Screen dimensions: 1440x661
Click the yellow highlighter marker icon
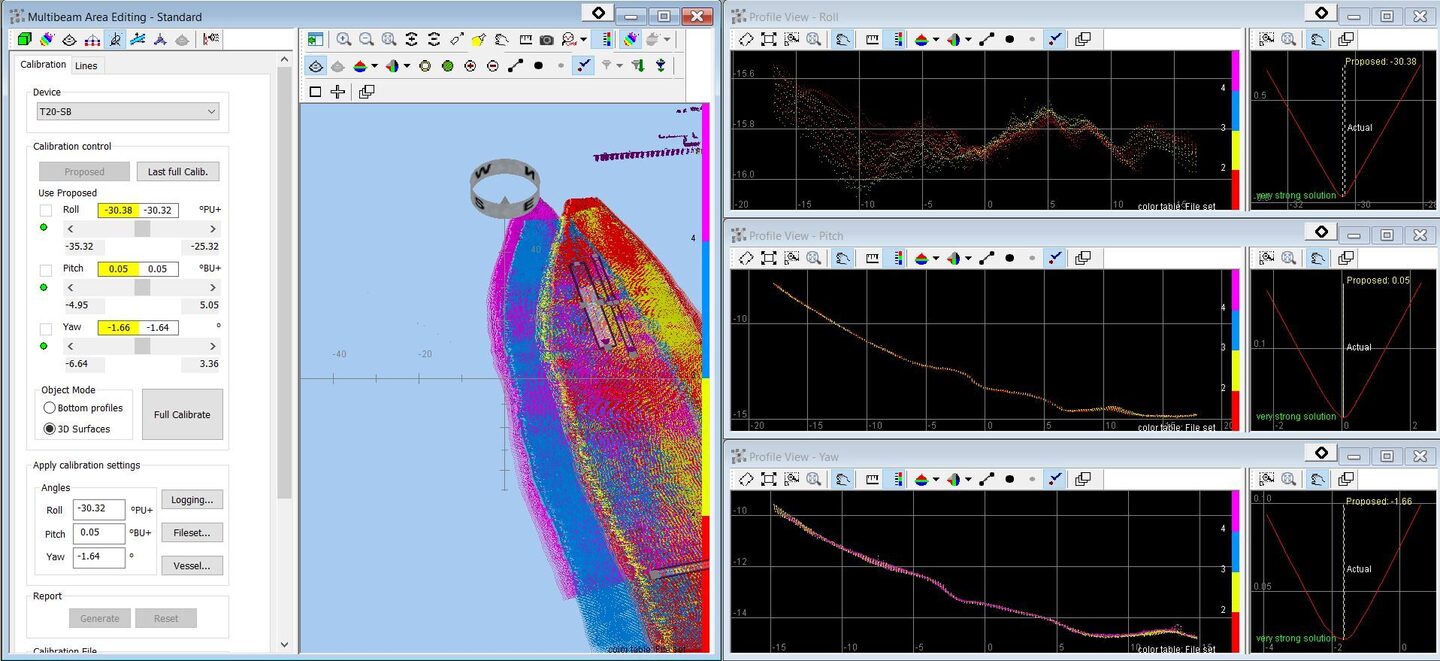pyautogui.click(x=479, y=40)
